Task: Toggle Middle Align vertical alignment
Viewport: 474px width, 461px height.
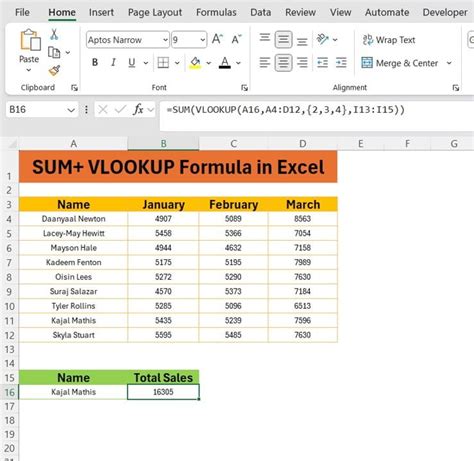Action: pyautogui.click(x=284, y=40)
